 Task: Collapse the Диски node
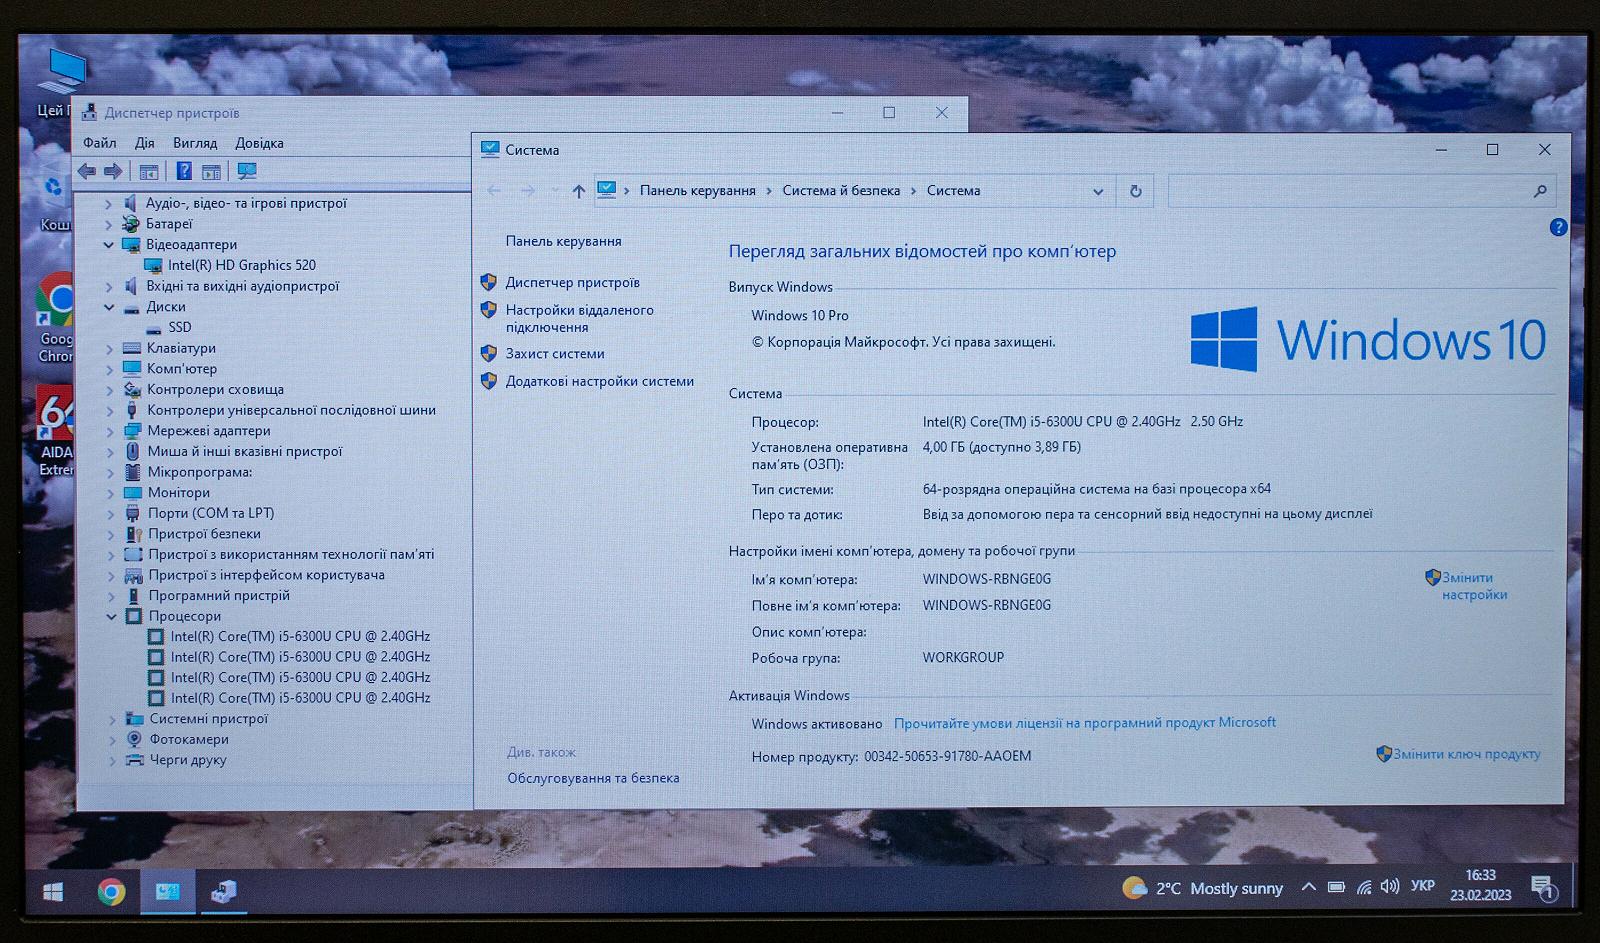click(x=109, y=307)
